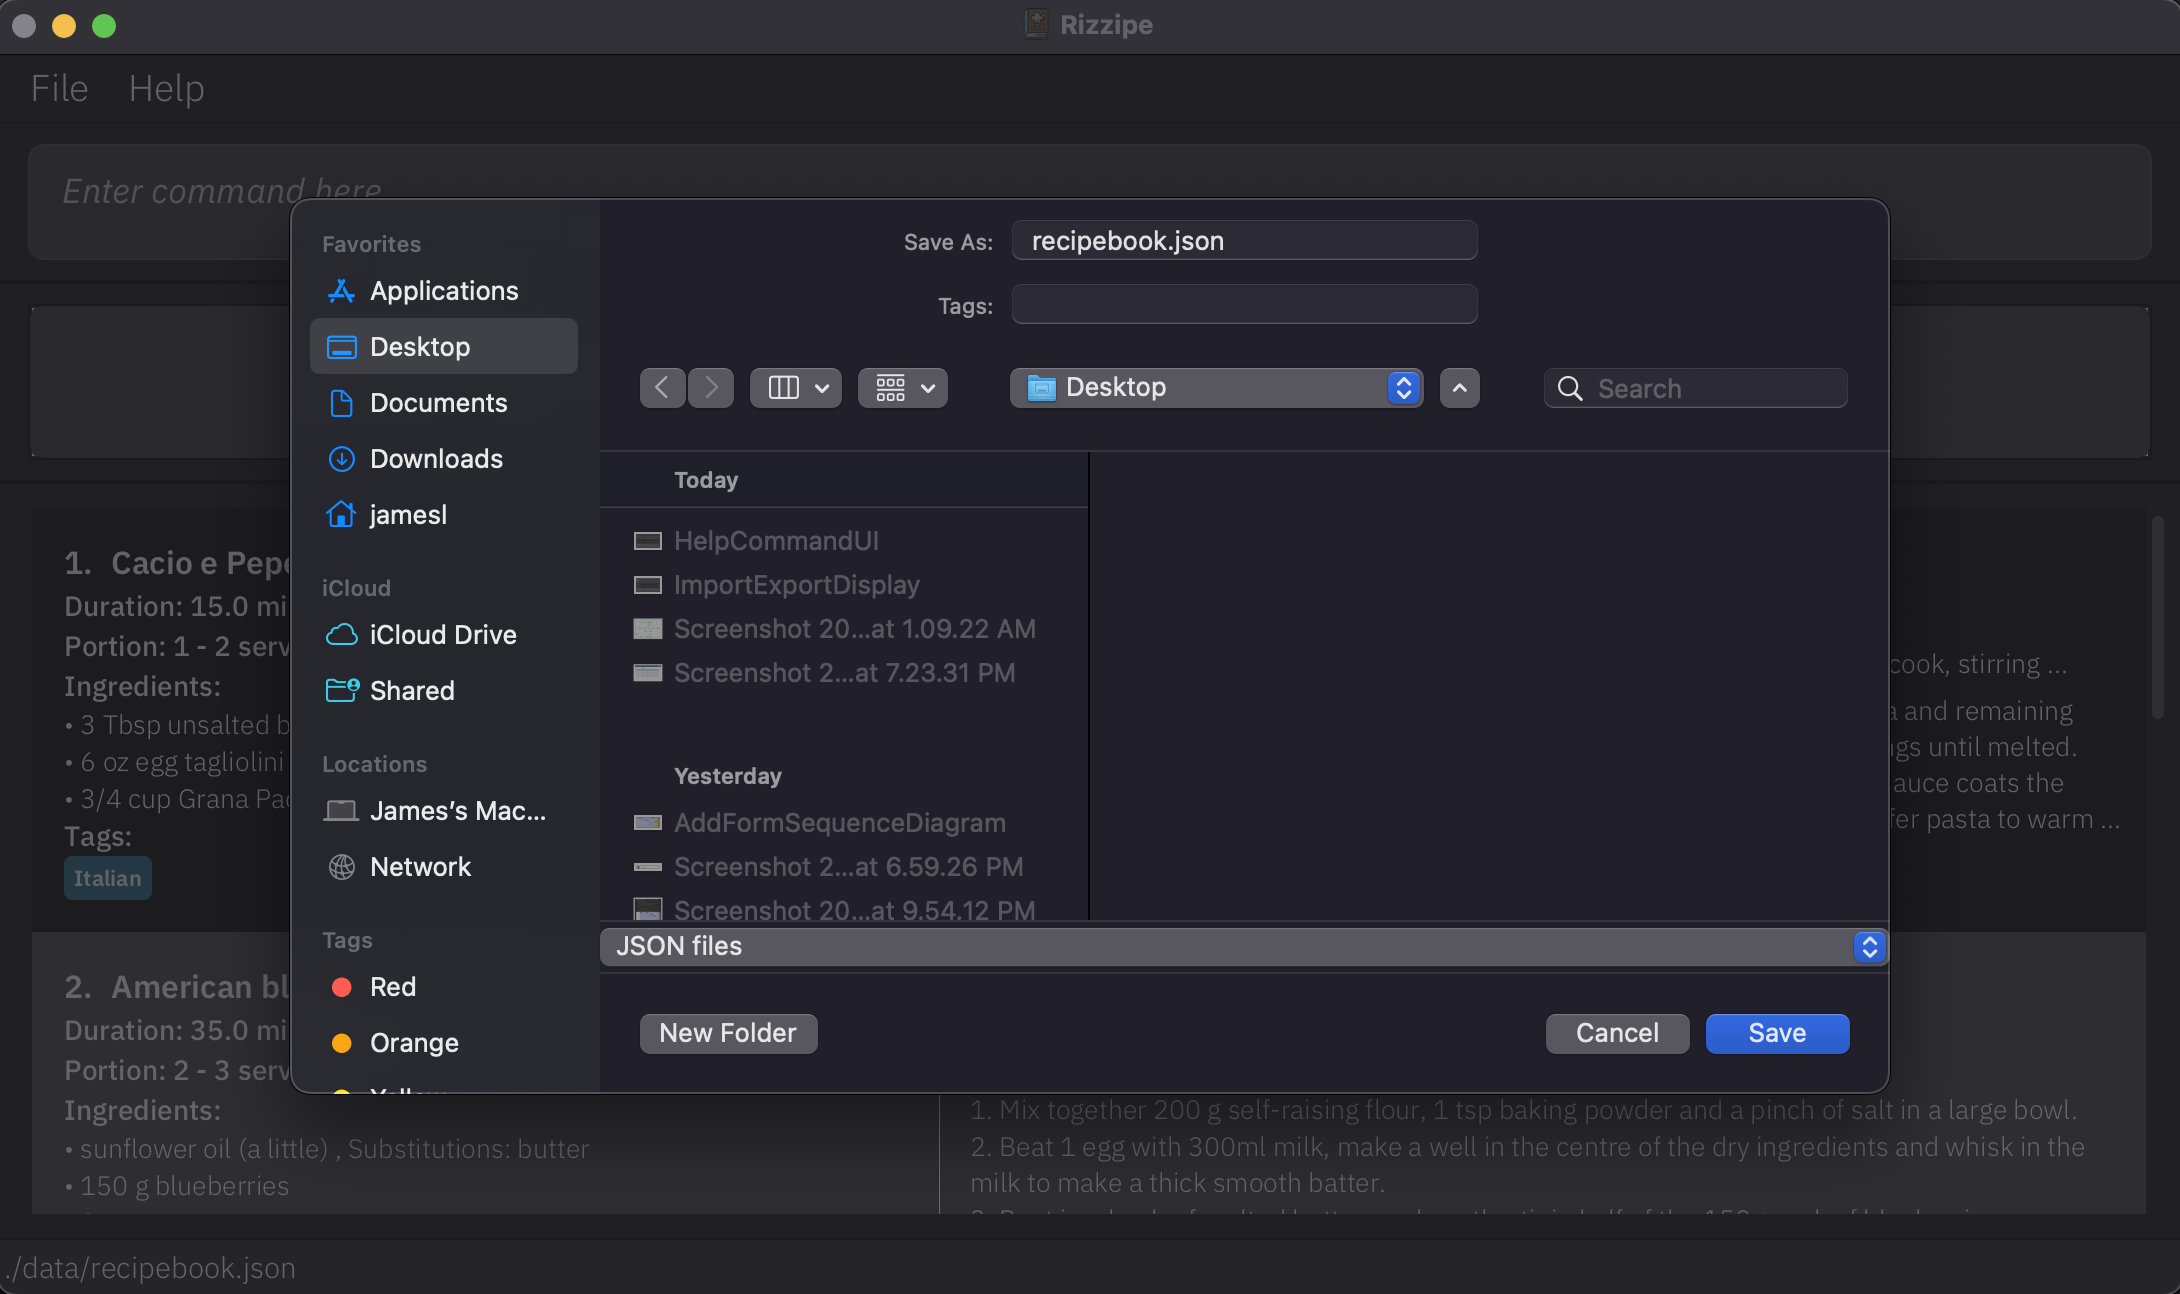Open the File menu
The image size is (2180, 1294).
pos(57,86)
